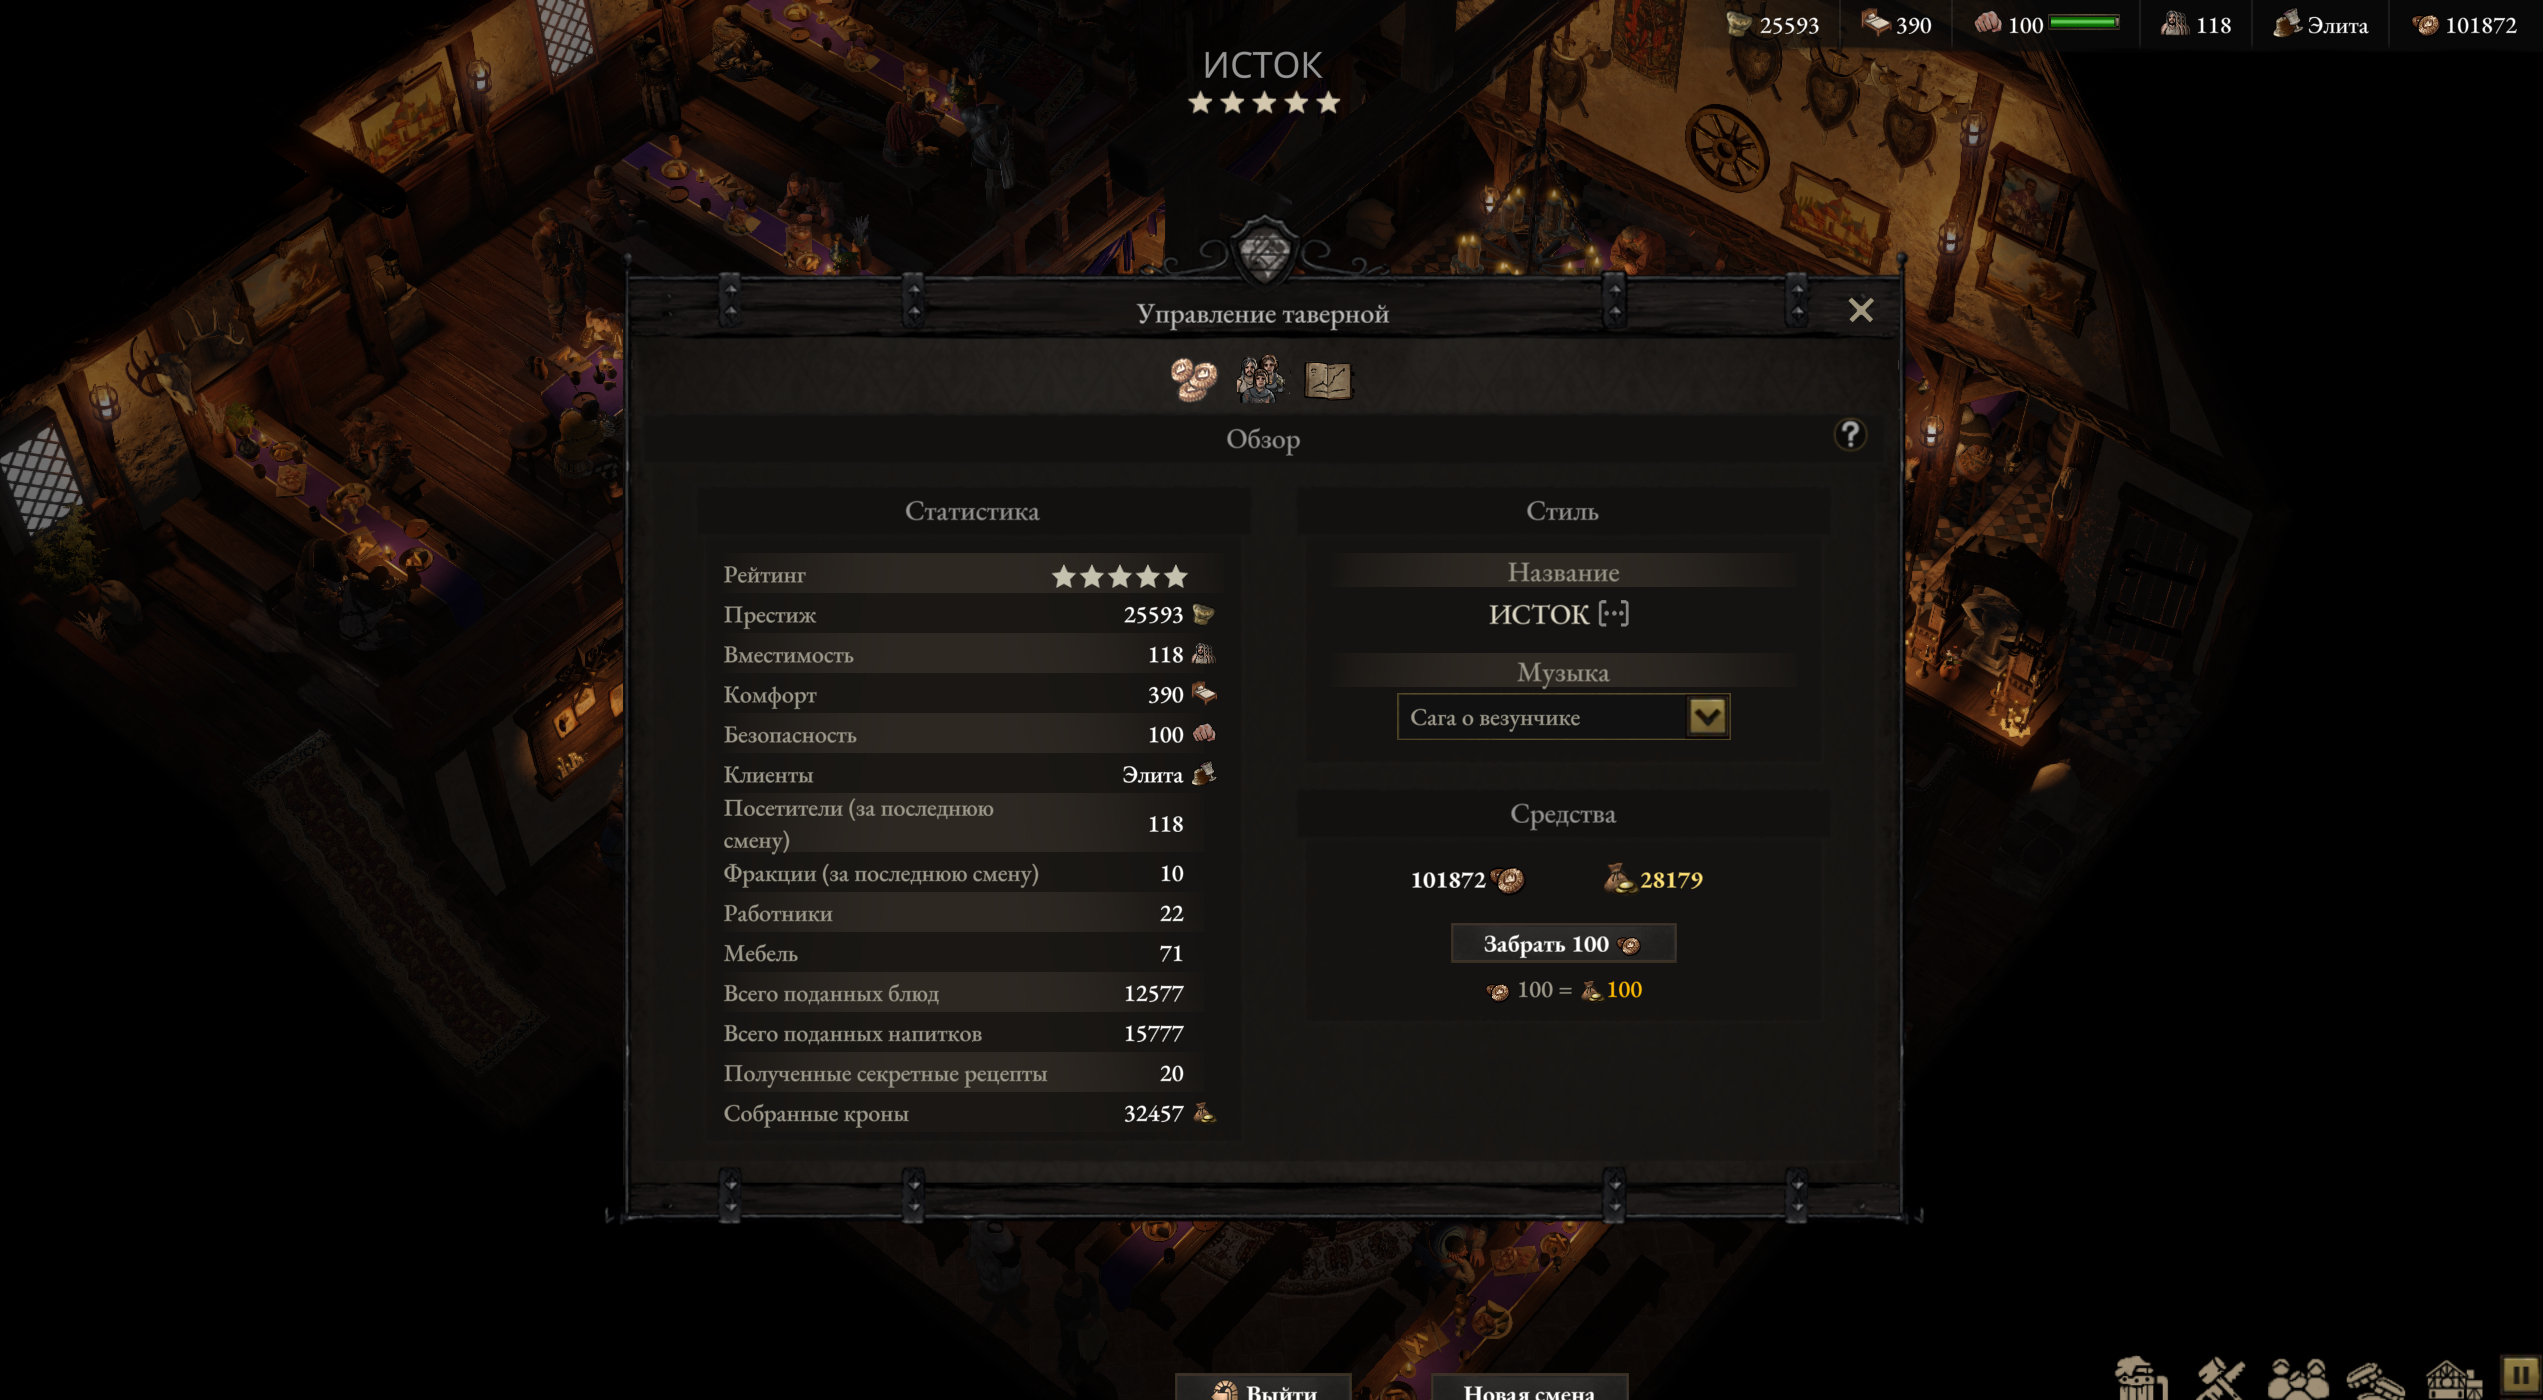Rename tavern via ИСТОК edit icon
Image resolution: width=2543 pixels, height=1400 pixels.
coord(1613,614)
